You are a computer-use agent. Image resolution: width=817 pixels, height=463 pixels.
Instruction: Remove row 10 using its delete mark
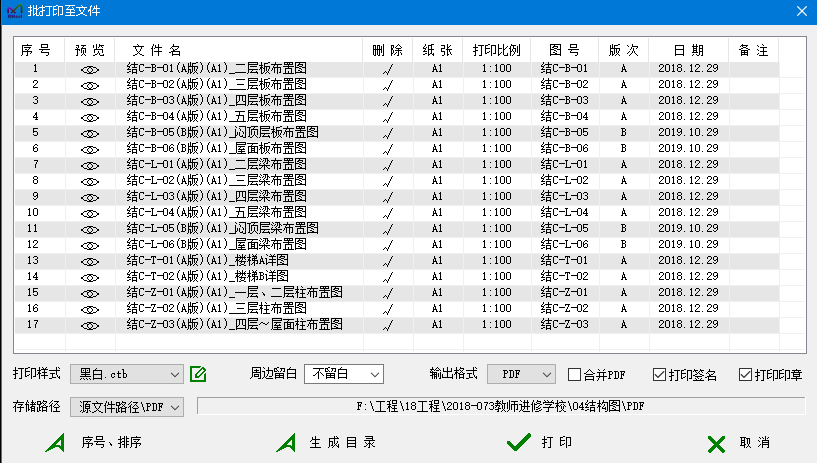tap(387, 213)
